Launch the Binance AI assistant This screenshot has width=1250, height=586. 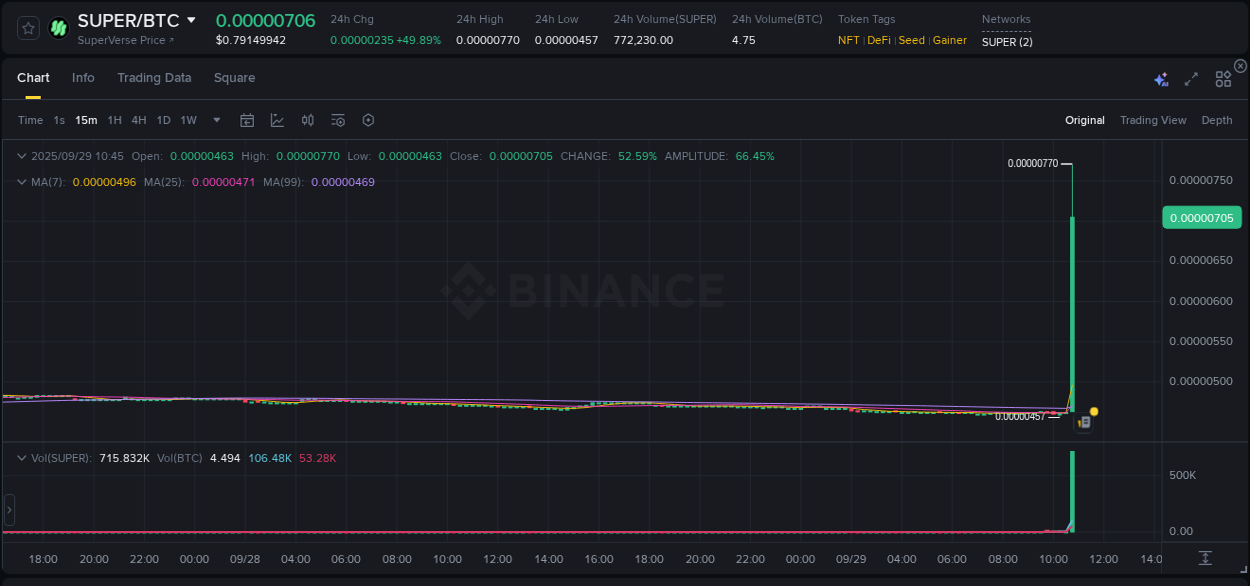click(x=1160, y=77)
